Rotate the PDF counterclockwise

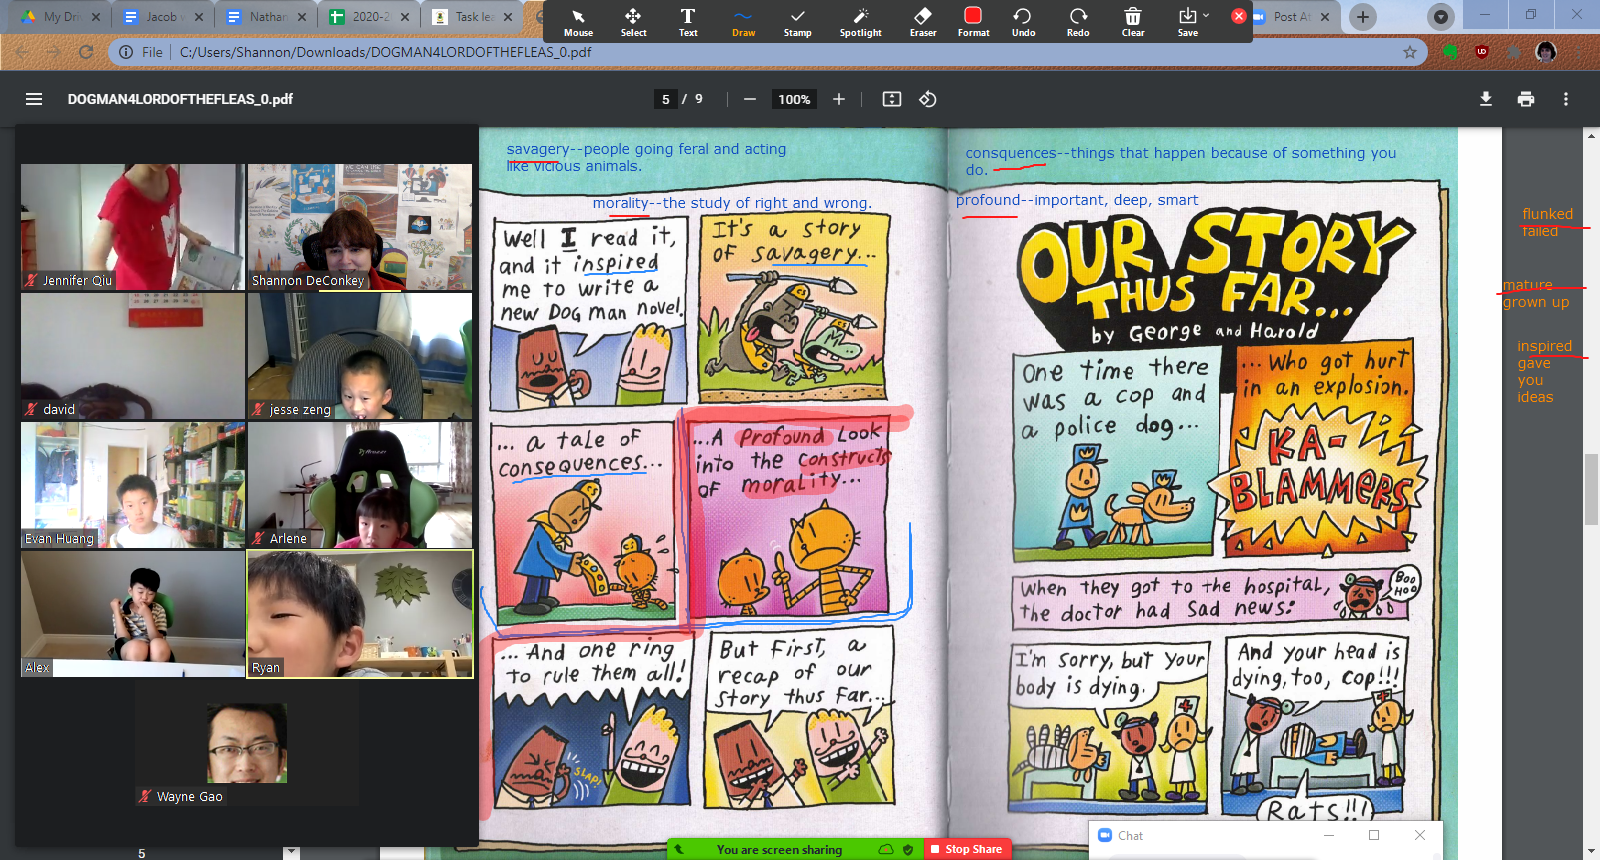[928, 99]
